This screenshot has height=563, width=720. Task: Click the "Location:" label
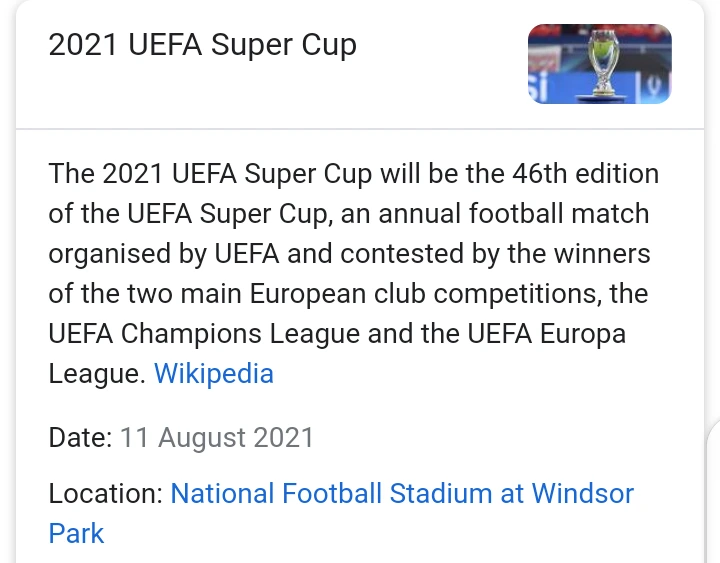(x=105, y=493)
